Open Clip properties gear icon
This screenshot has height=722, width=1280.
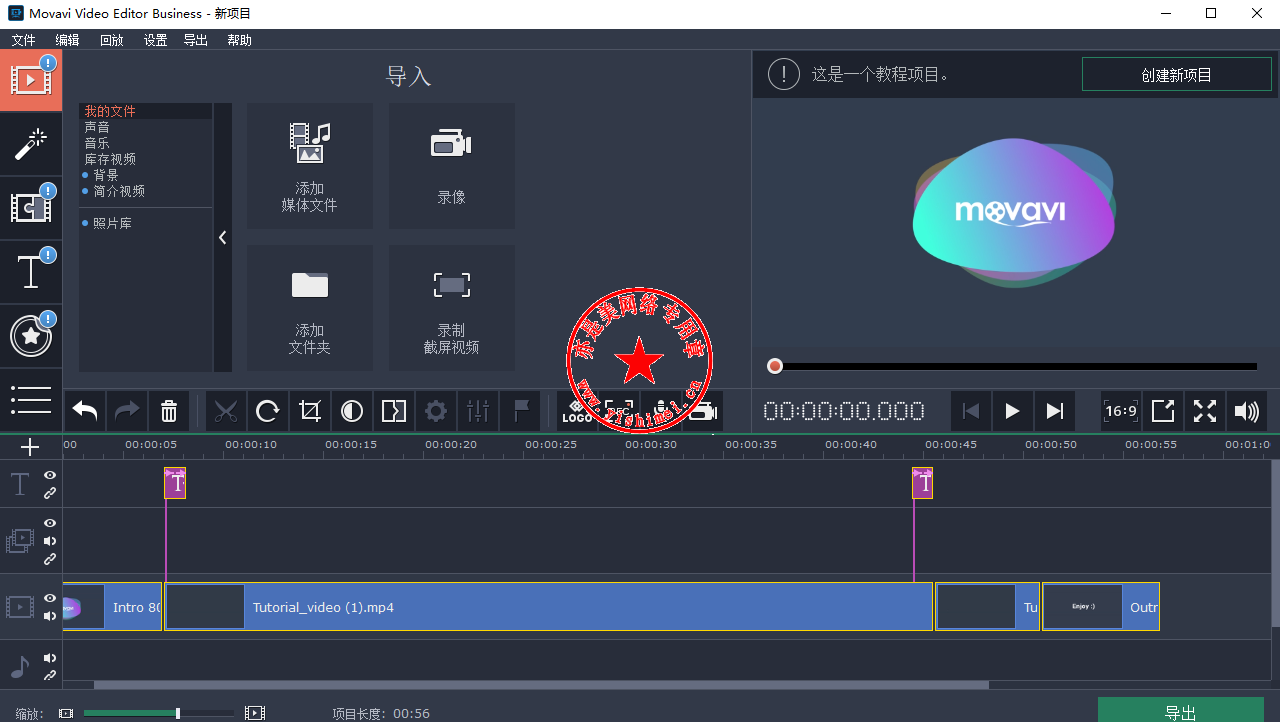click(436, 411)
